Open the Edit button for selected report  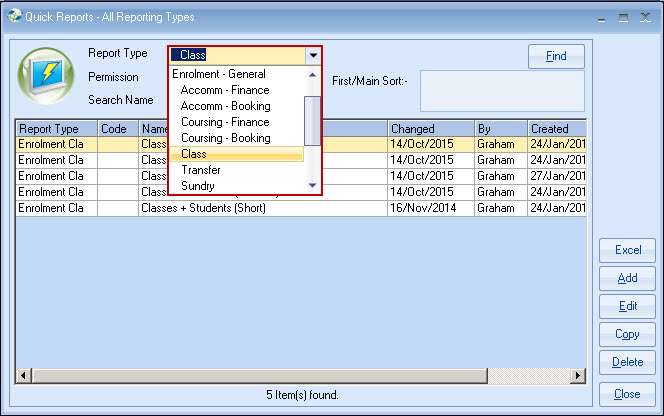pos(627,306)
